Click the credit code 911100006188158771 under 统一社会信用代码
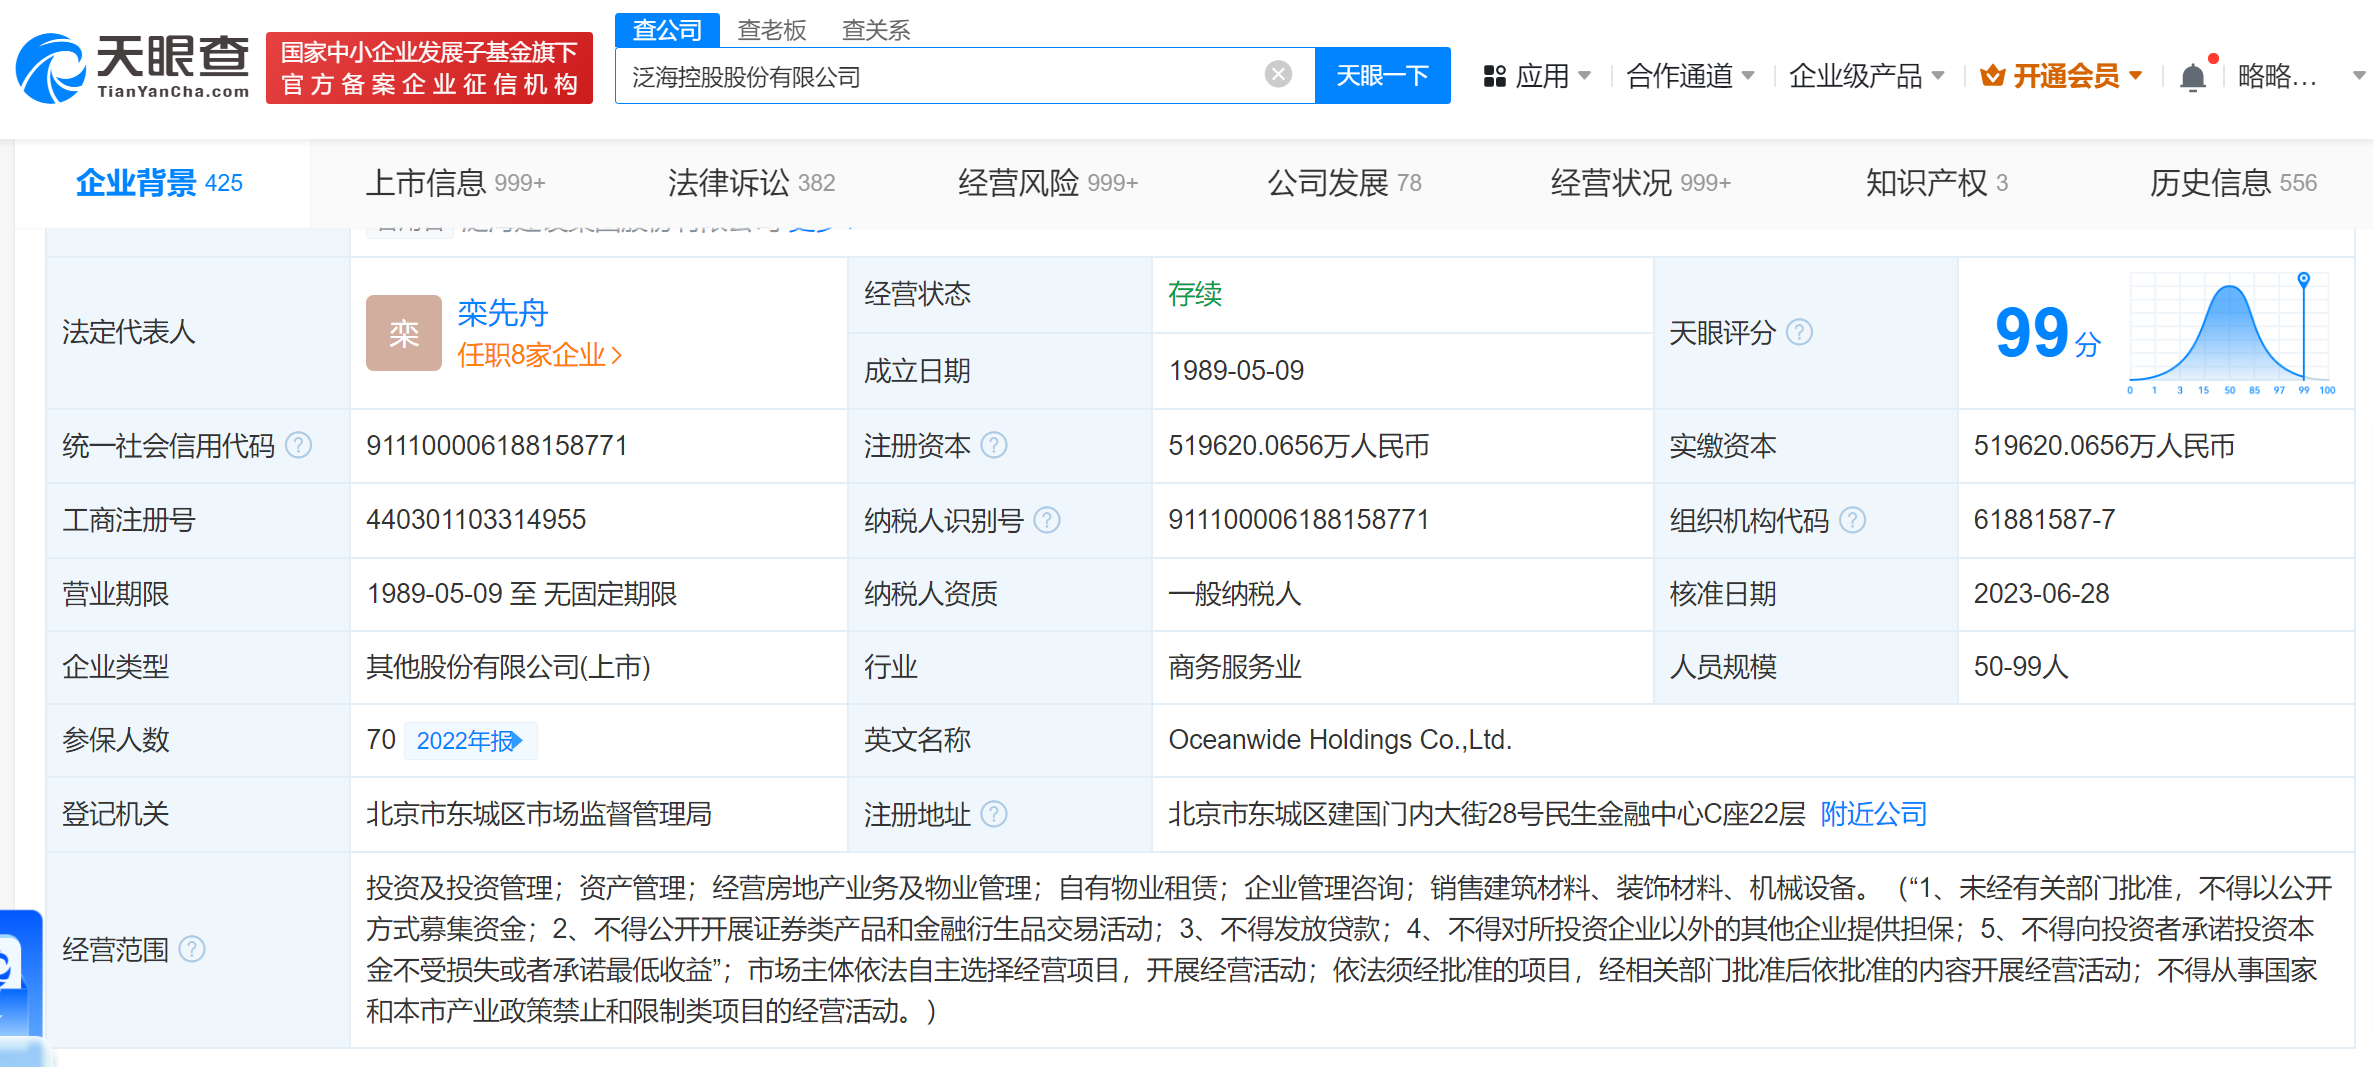Viewport: 2373px width, 1067px height. click(496, 445)
